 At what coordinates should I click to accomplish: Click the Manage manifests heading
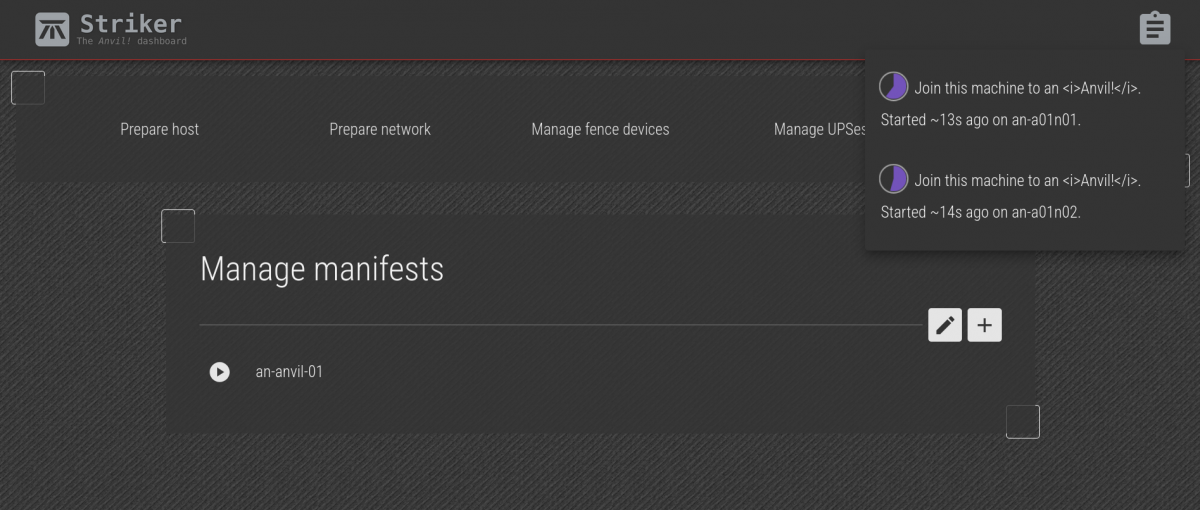tap(321, 269)
